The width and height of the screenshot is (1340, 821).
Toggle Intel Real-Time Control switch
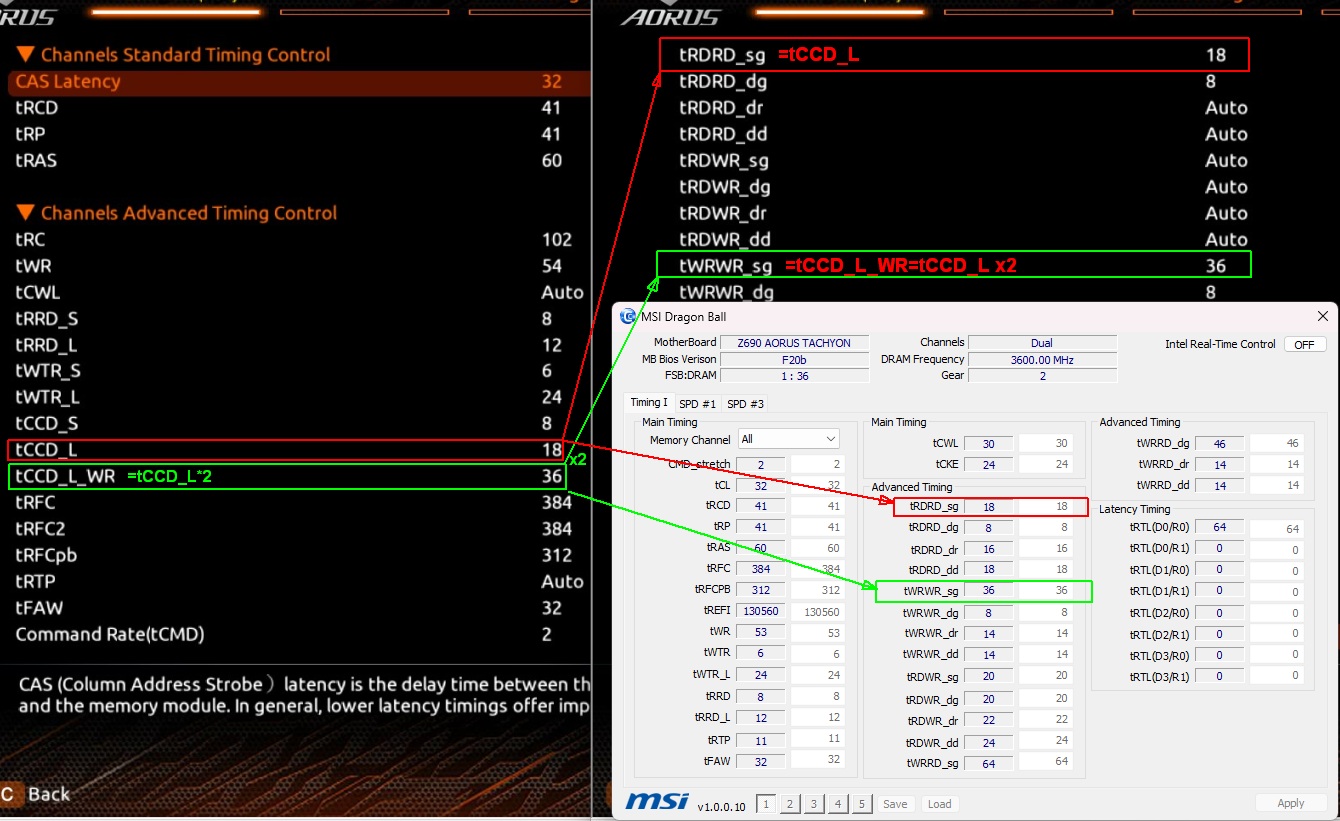[x=1305, y=344]
